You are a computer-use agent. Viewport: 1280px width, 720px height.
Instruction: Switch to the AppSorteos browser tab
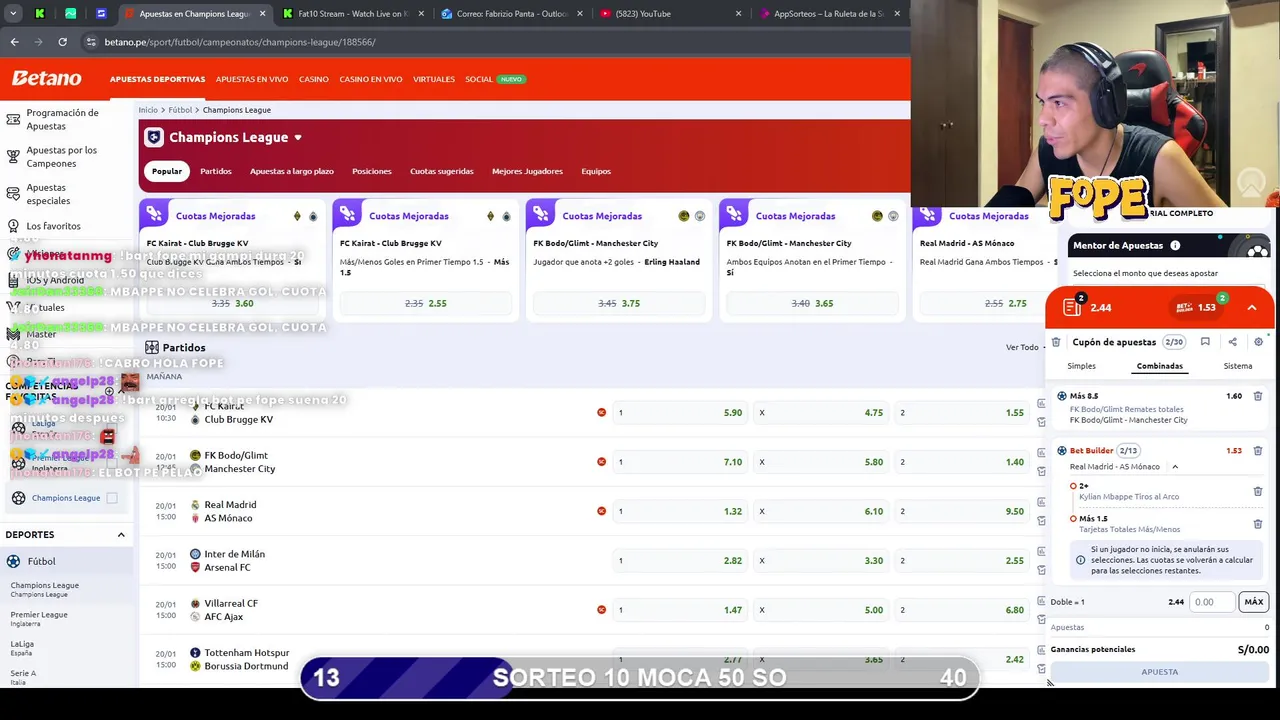tap(828, 14)
